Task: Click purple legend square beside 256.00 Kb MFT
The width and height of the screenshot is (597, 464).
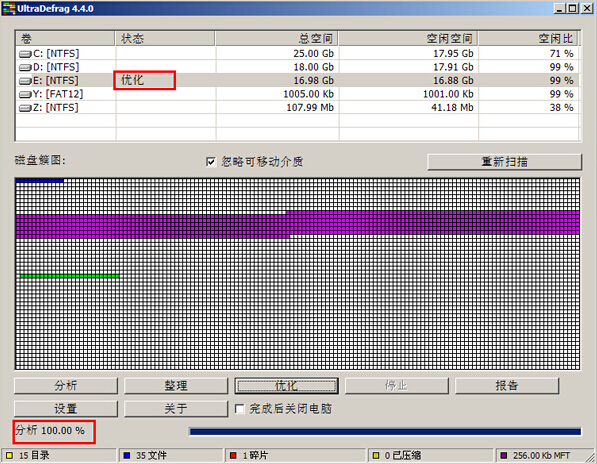Action: pyautogui.click(x=504, y=455)
